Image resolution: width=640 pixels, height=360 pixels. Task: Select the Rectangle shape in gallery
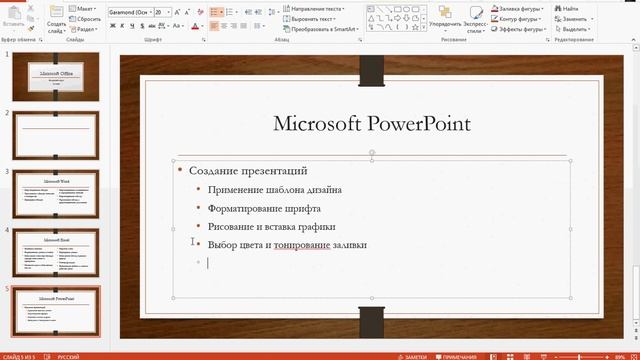click(397, 9)
